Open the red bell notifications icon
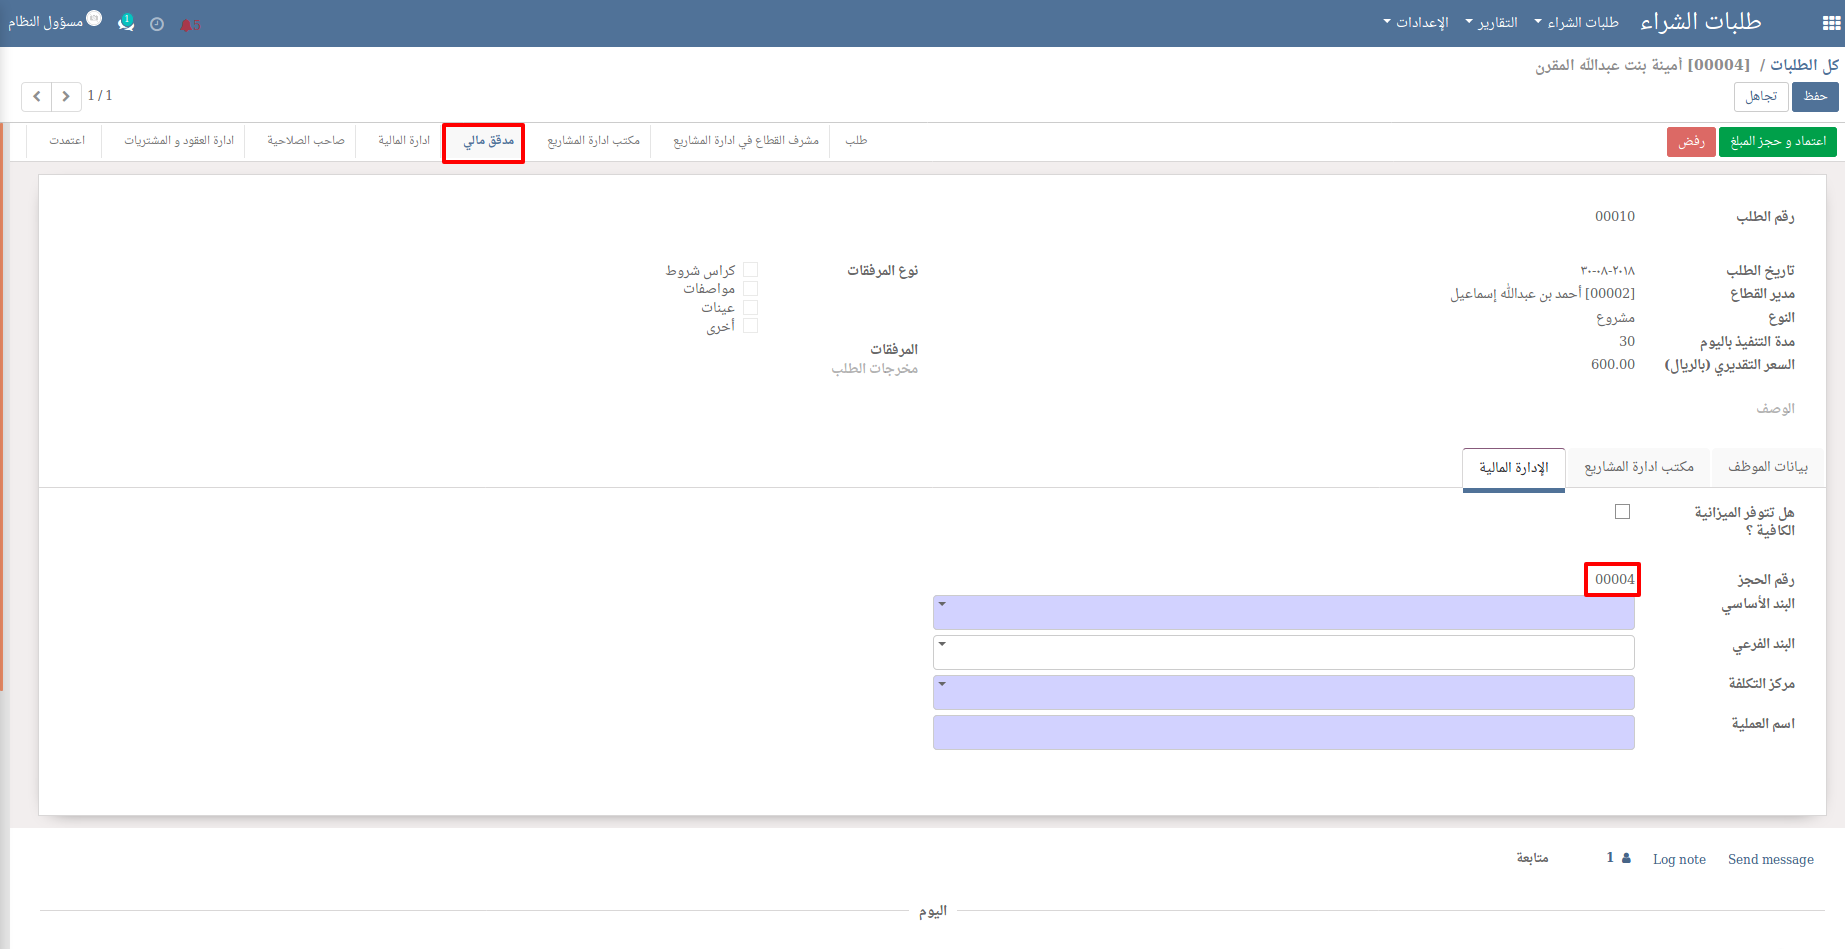 tap(188, 25)
